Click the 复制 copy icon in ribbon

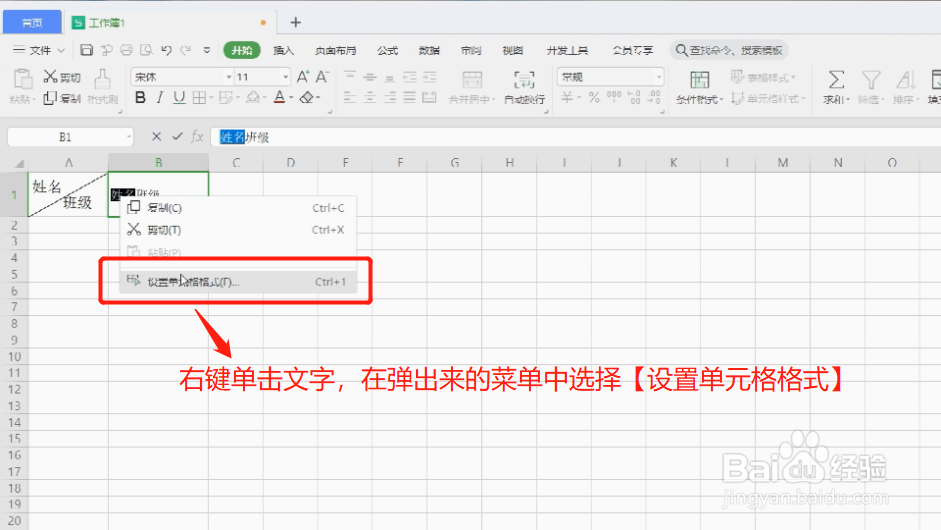(x=50, y=98)
